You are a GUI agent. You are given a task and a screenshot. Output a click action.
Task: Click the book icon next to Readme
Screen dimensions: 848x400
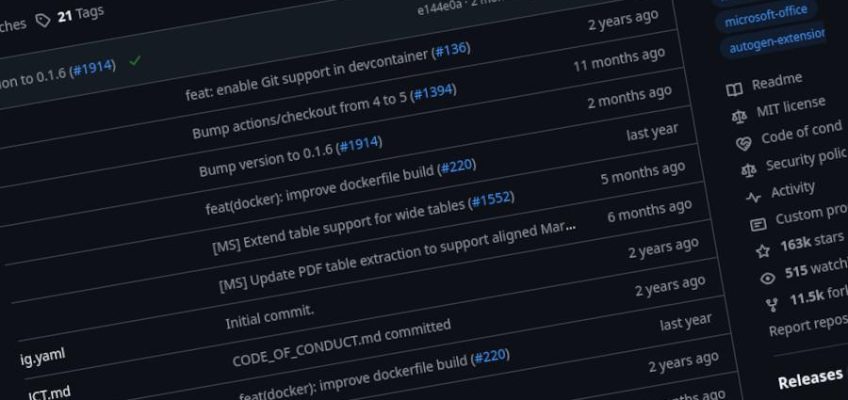[734, 90]
